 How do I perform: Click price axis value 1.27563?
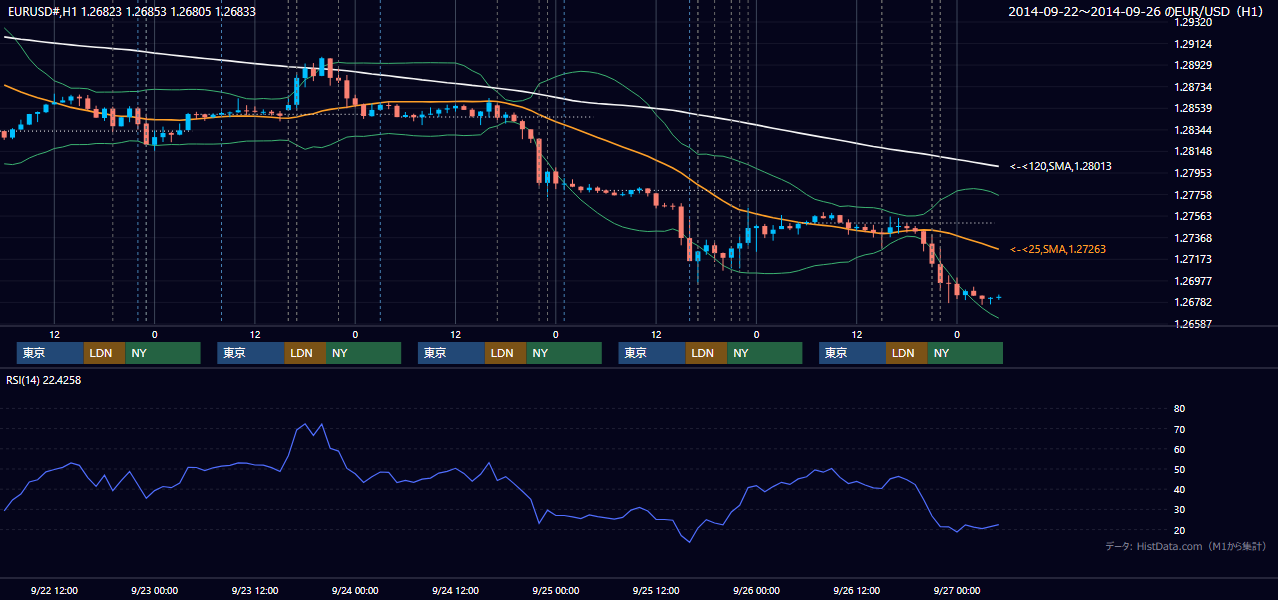point(1192,216)
